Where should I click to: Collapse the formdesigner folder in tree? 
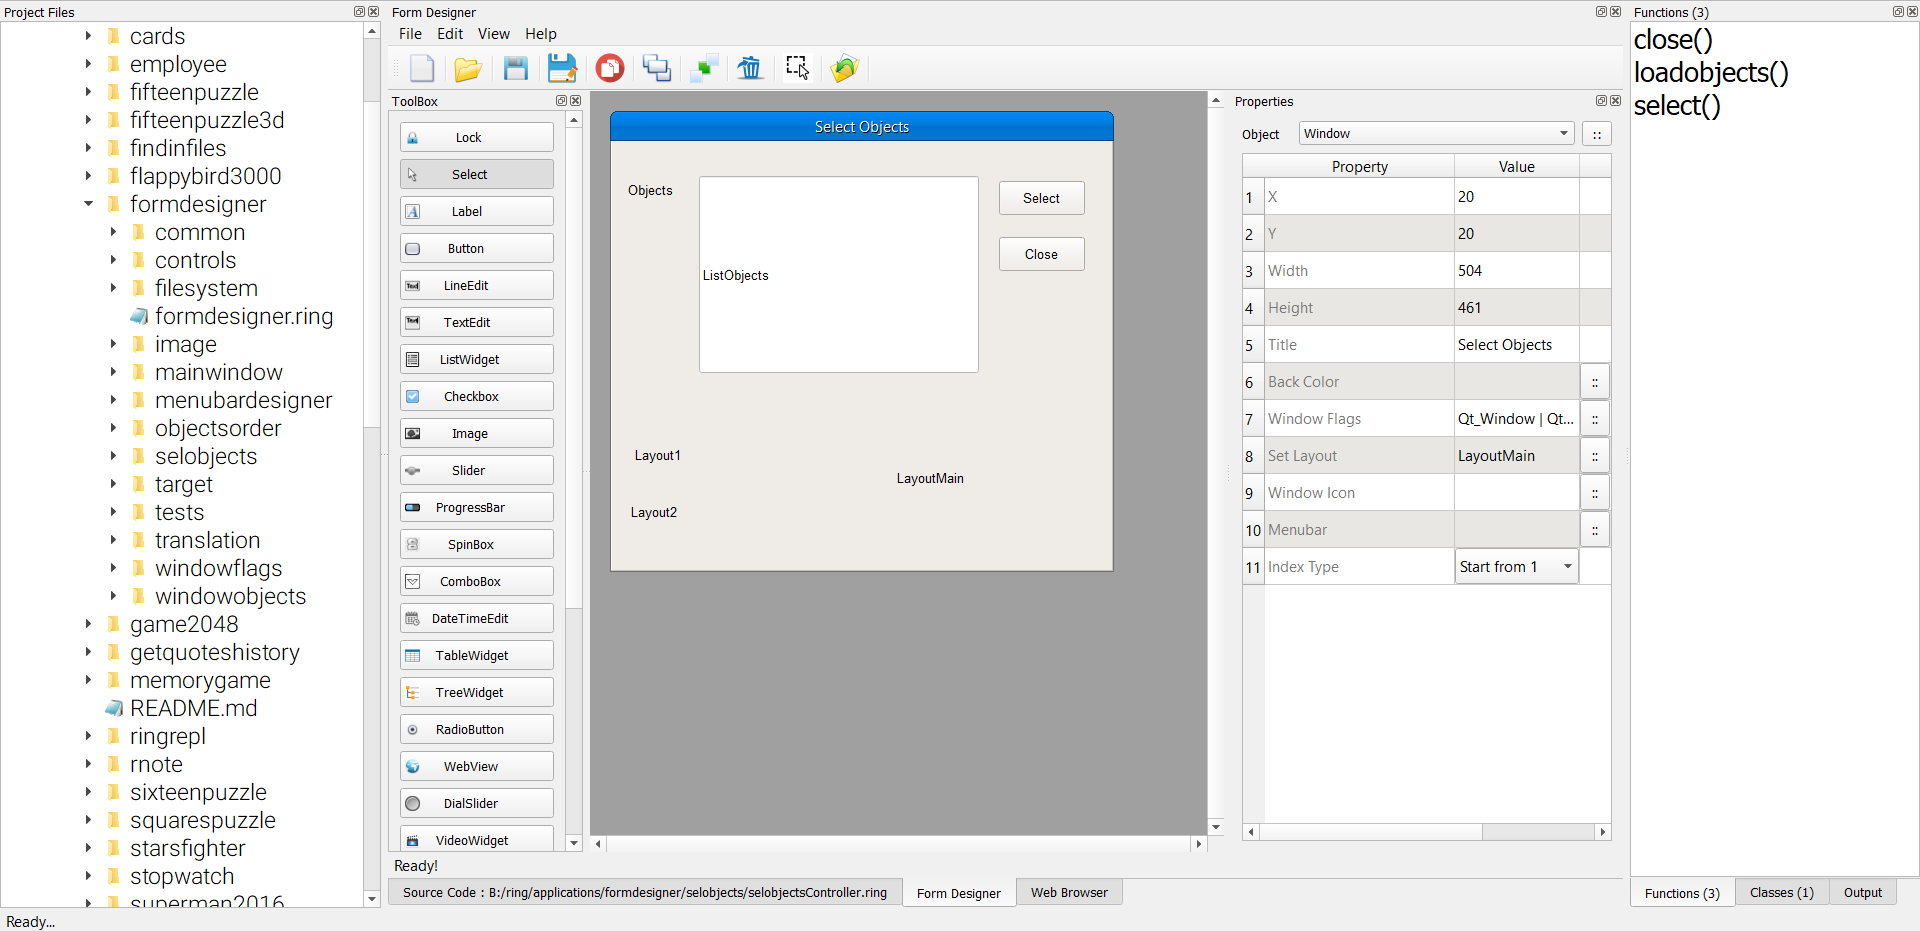88,204
